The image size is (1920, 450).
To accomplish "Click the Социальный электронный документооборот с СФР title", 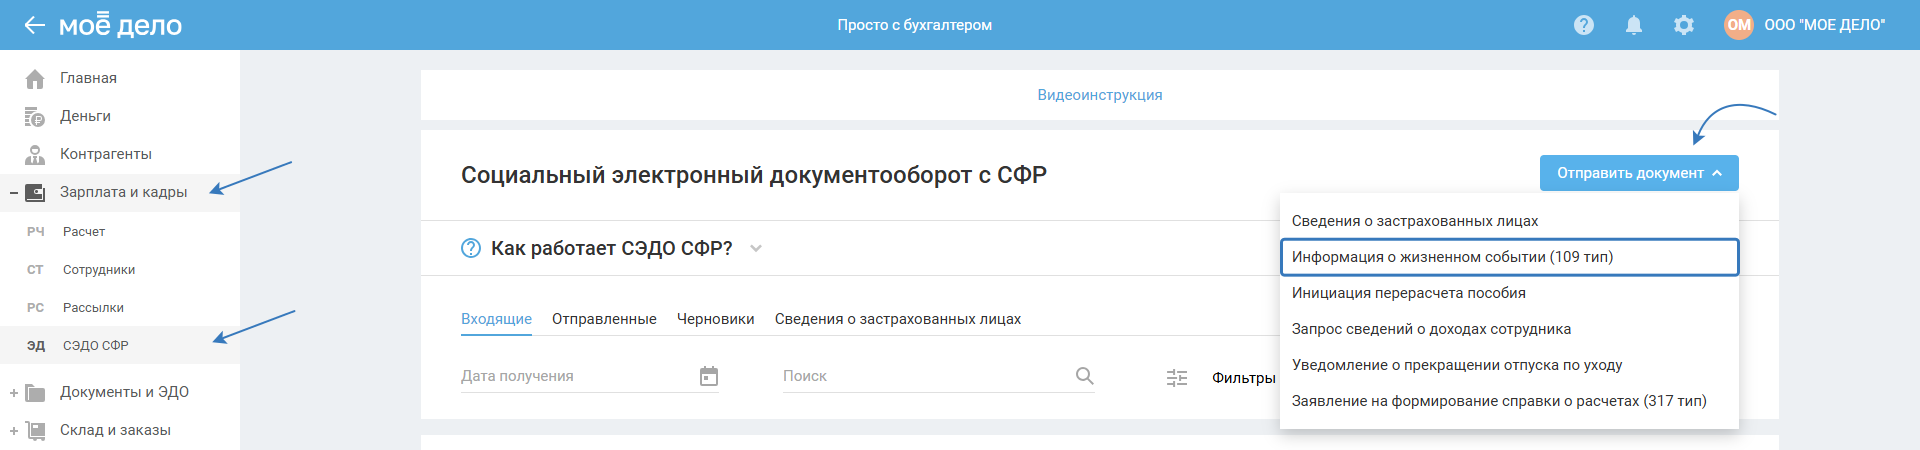I will (754, 175).
